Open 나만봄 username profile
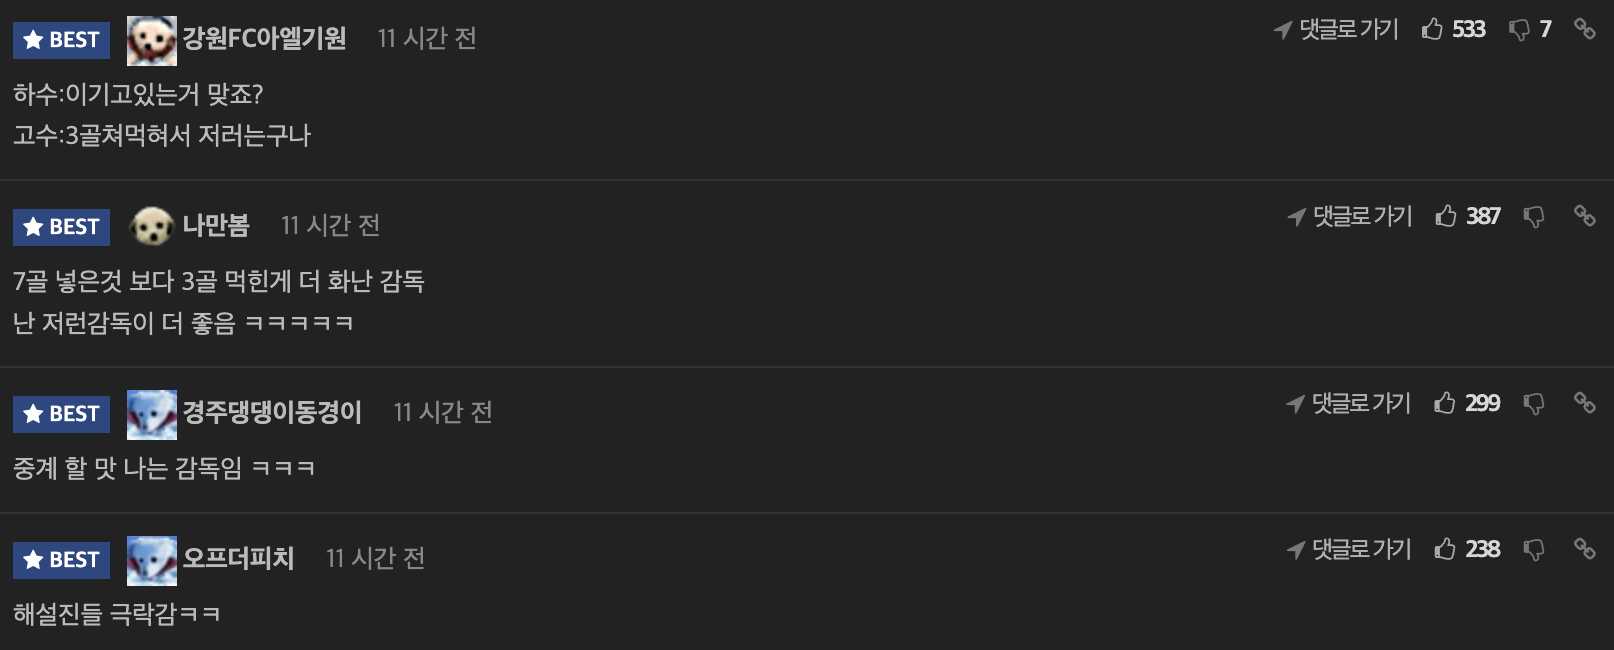The height and width of the screenshot is (650, 1614). (x=216, y=226)
